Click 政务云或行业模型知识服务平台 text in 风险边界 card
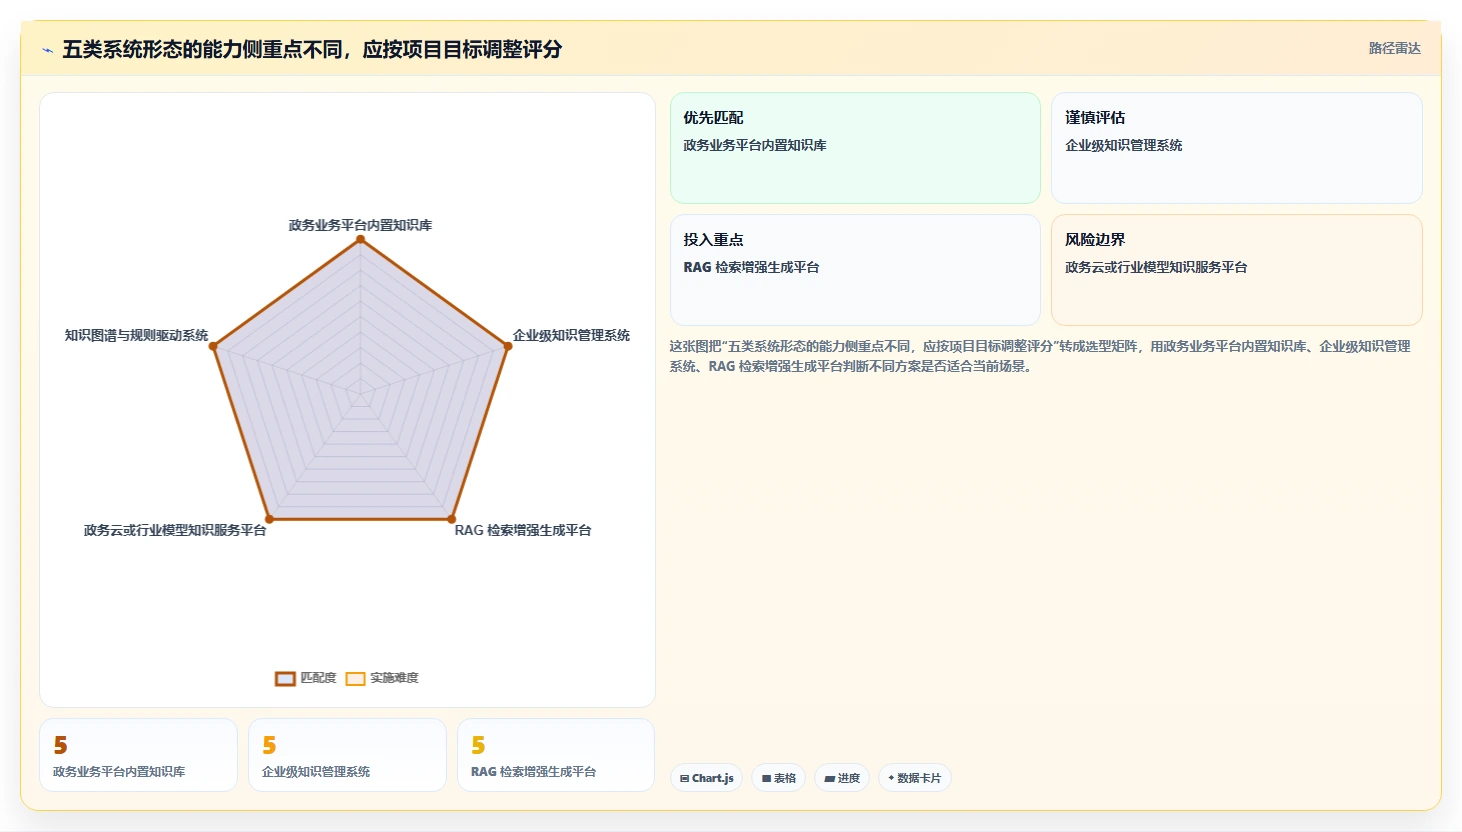 [1156, 267]
